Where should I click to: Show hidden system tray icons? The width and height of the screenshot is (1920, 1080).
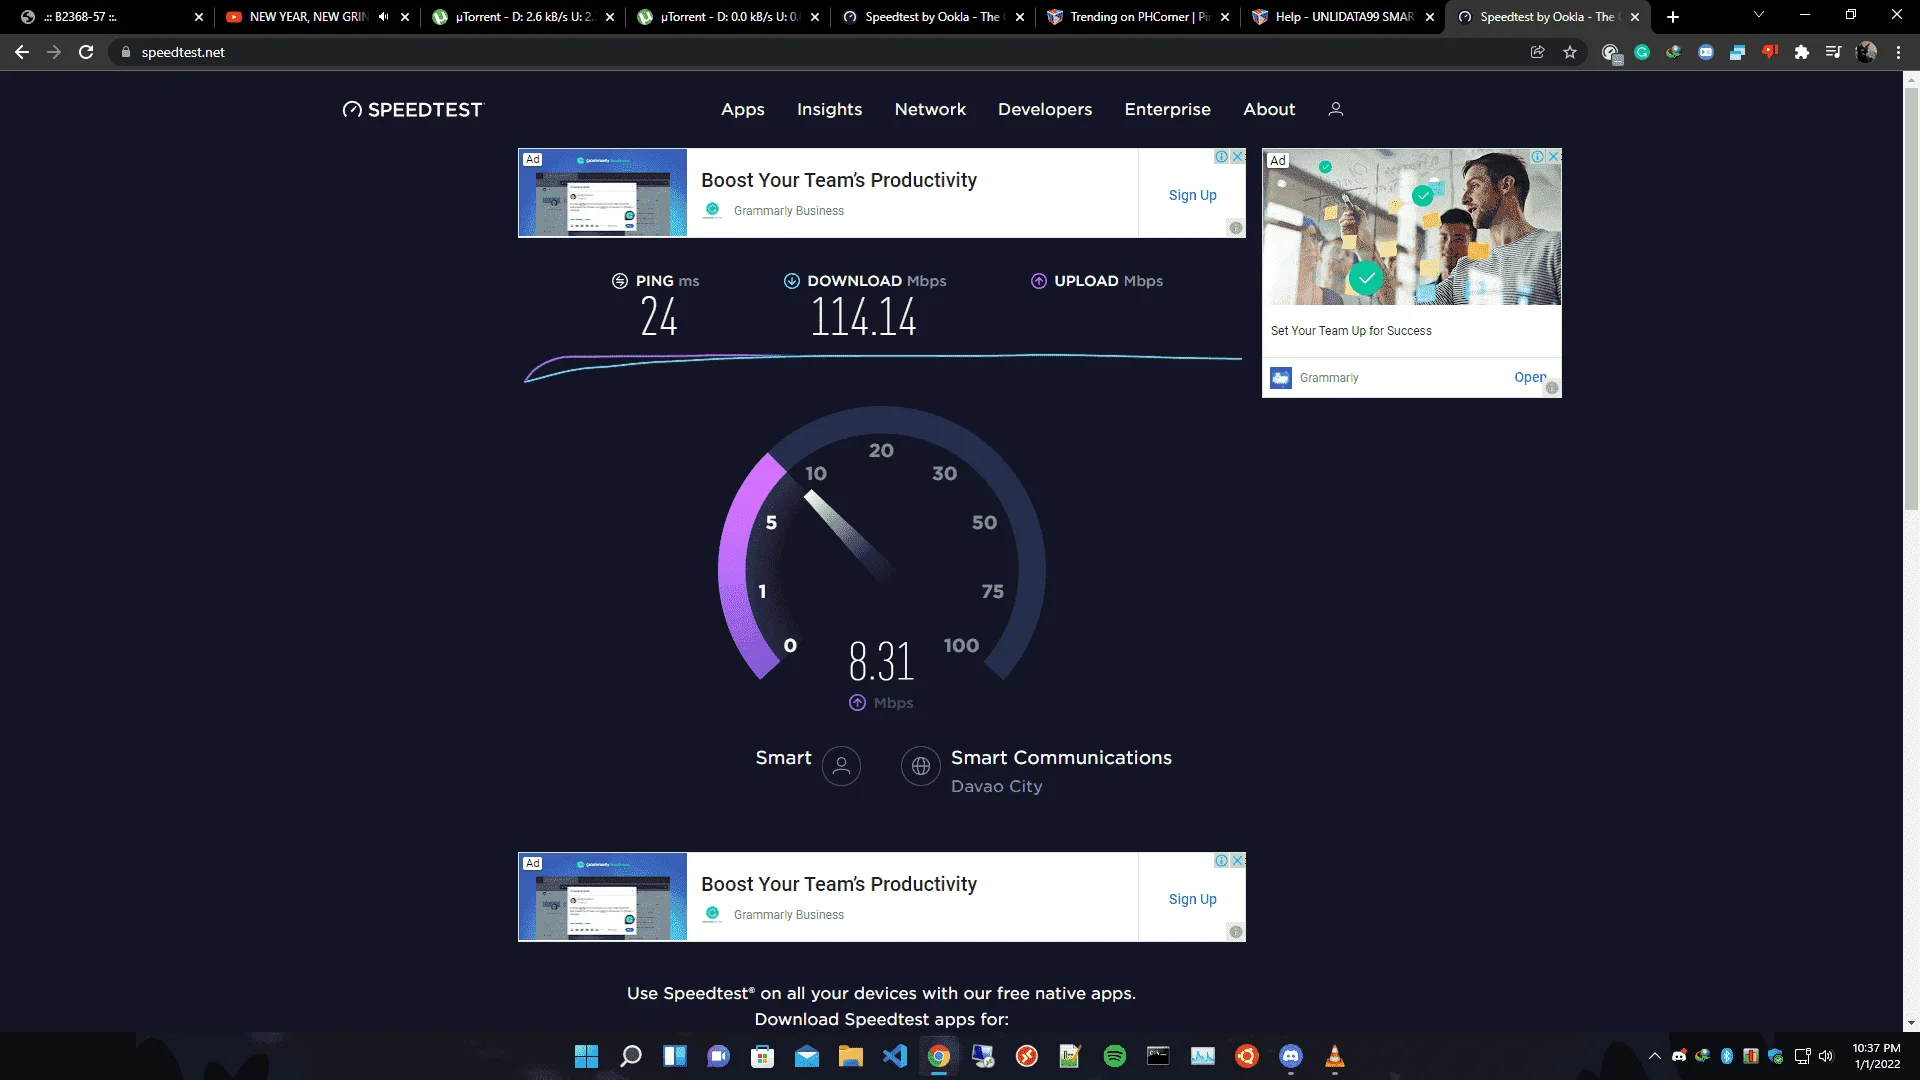pyautogui.click(x=1655, y=1056)
